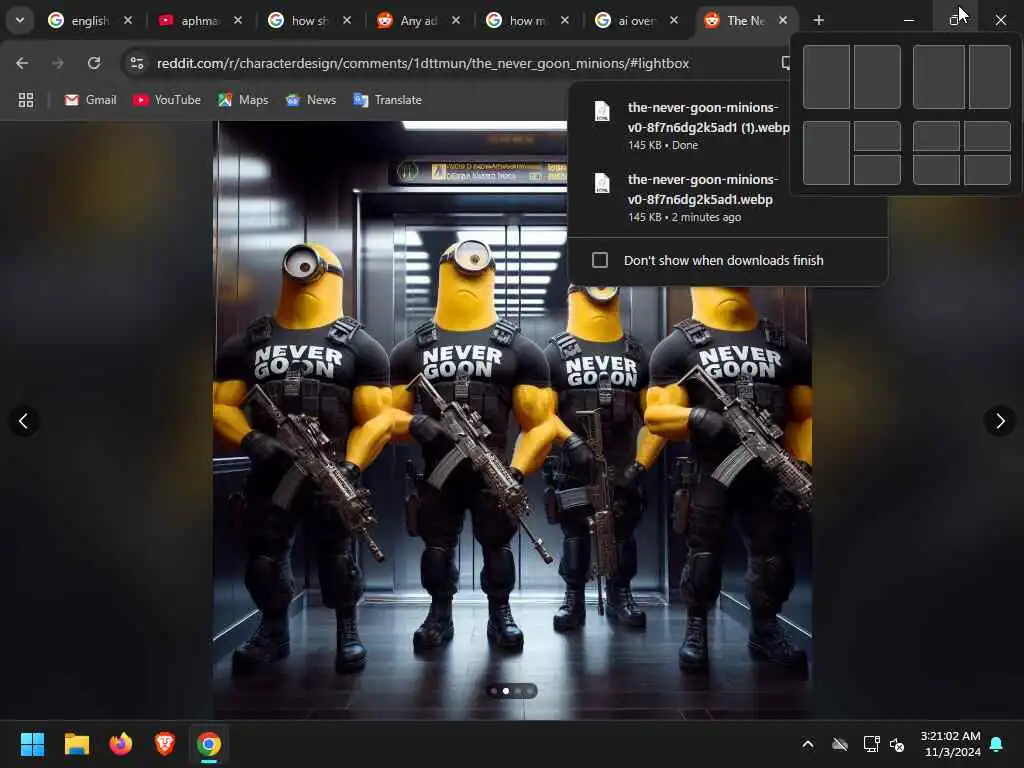
Task: Snap window to top-right zone of three-zone layout
Action: pos(877,136)
